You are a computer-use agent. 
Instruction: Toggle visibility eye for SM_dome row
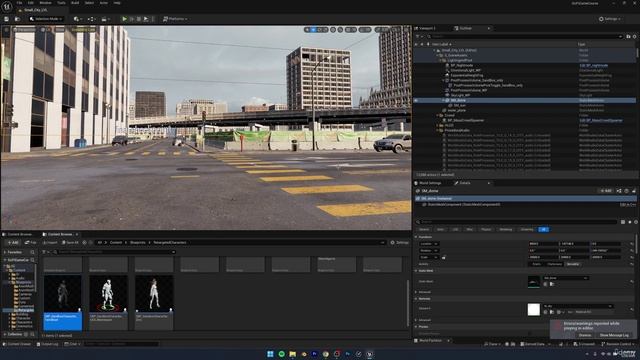(x=416, y=100)
